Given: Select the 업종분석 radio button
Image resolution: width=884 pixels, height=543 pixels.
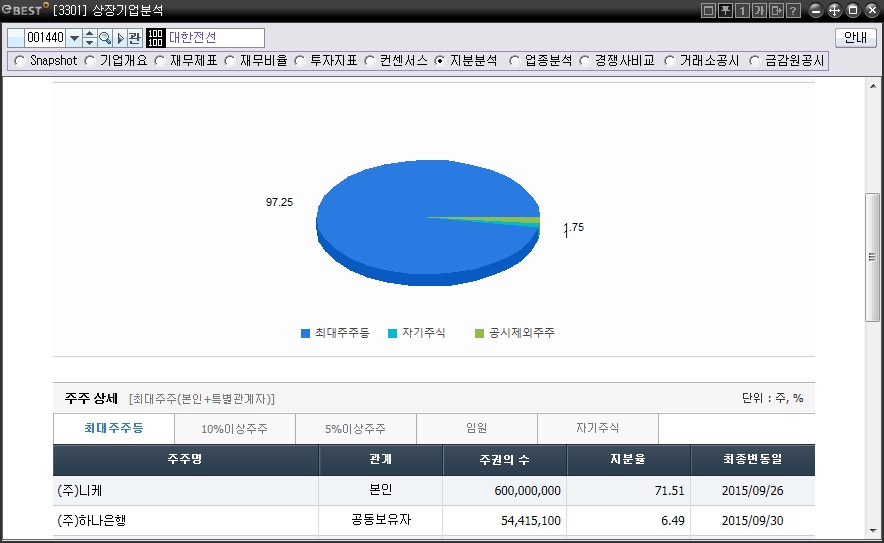Looking at the screenshot, I should (x=515, y=61).
